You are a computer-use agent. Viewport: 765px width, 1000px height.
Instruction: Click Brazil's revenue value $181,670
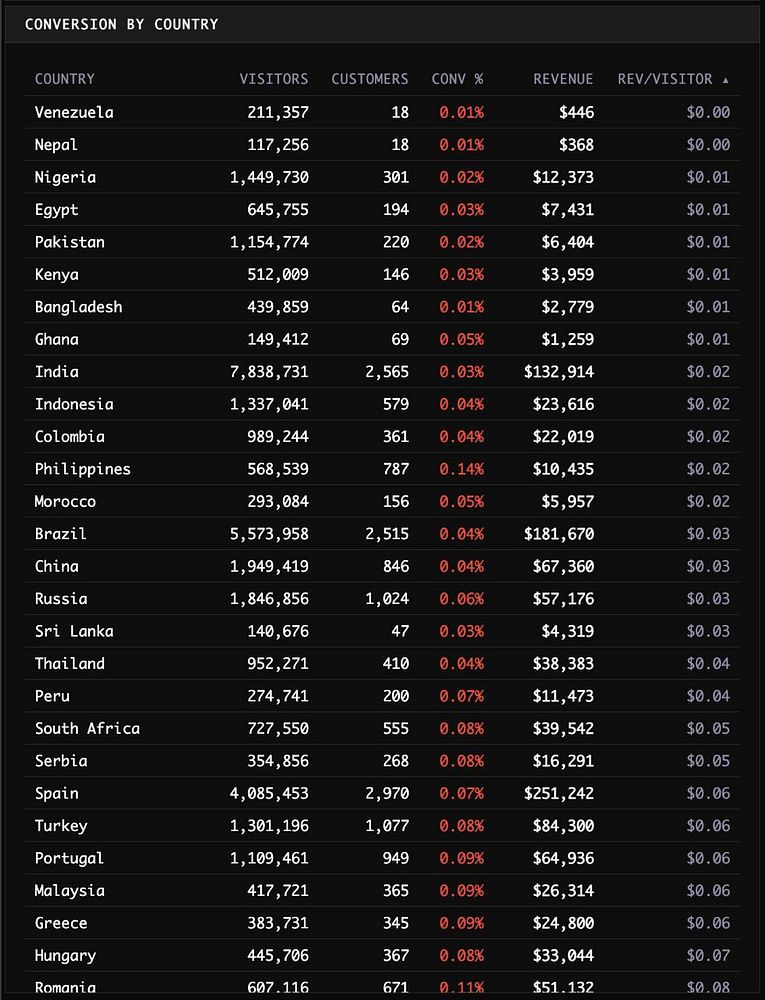558,534
